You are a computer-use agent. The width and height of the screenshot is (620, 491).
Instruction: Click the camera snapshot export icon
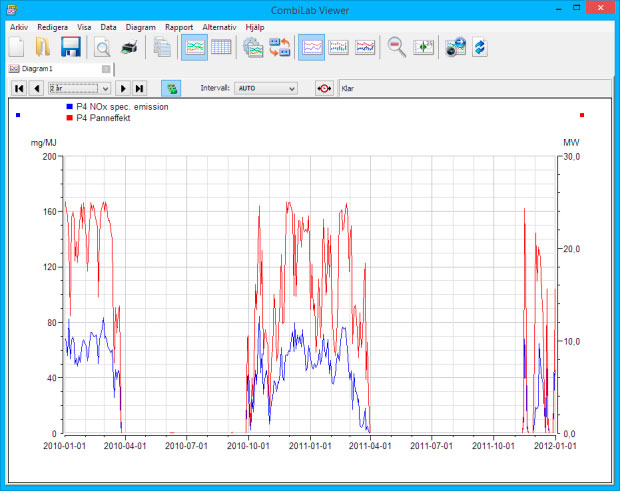(x=455, y=47)
